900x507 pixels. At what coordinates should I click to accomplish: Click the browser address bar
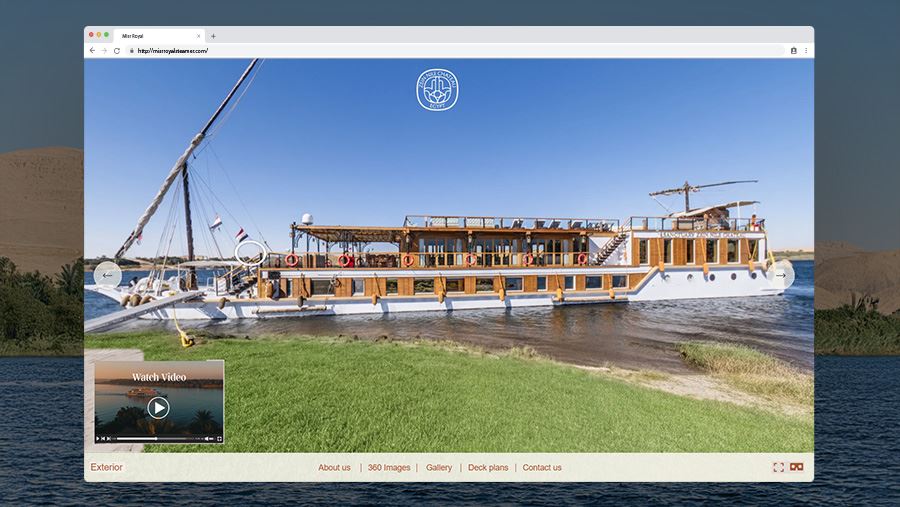(450, 50)
